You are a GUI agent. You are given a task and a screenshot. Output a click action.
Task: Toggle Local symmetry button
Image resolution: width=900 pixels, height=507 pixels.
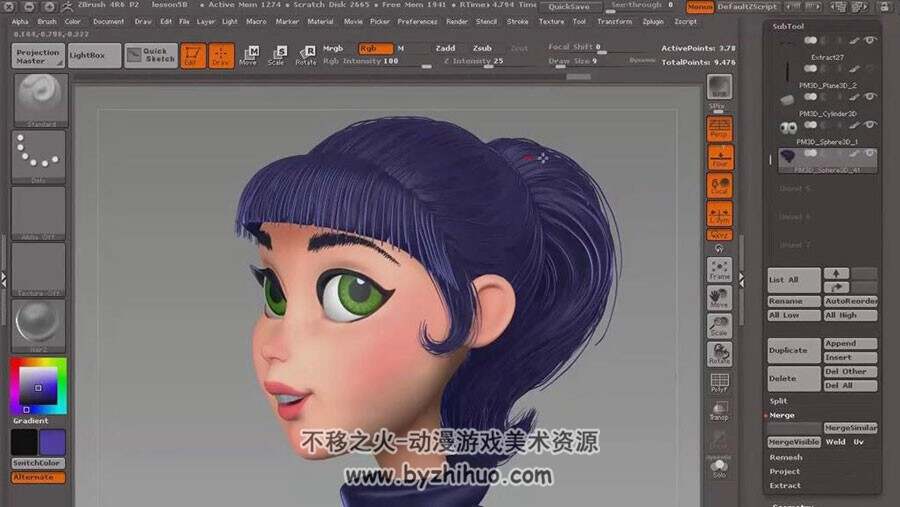pyautogui.click(x=719, y=185)
